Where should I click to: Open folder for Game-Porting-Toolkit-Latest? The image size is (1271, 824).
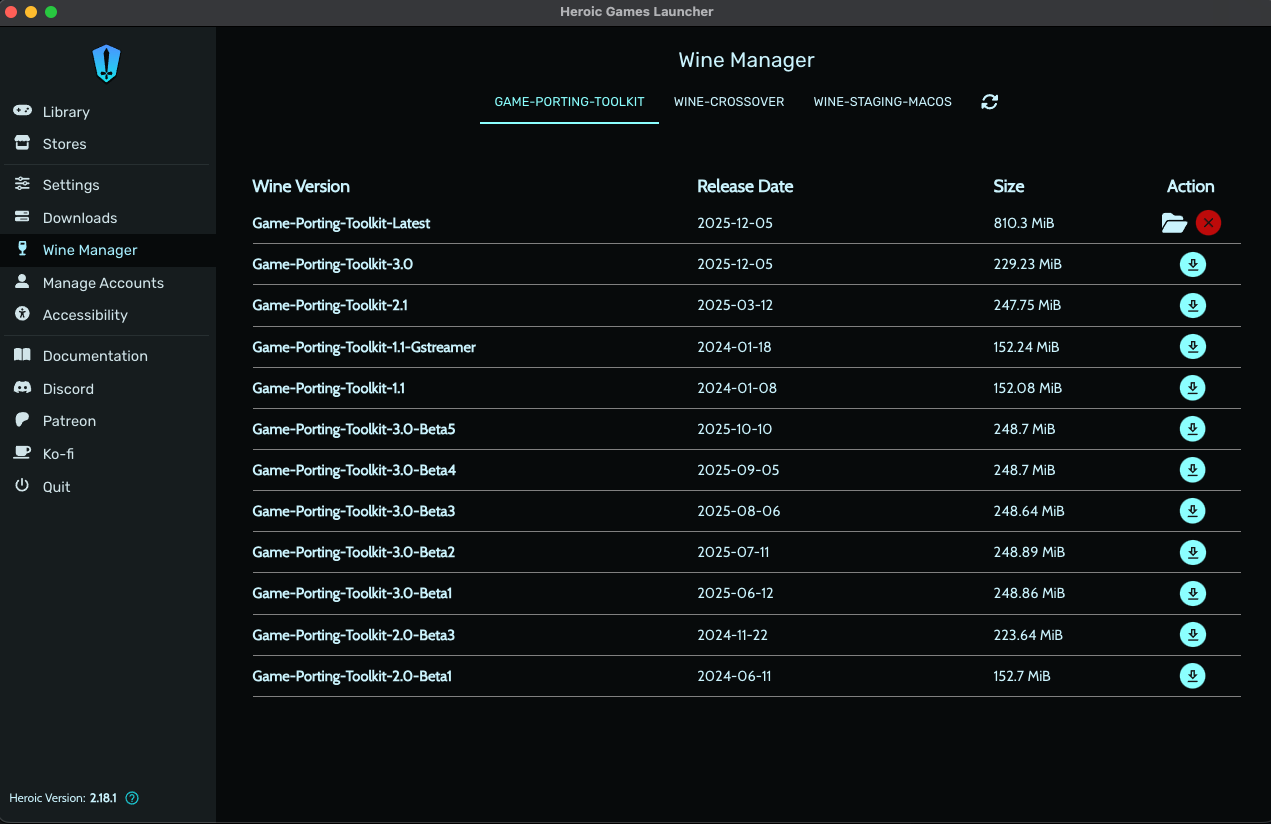[x=1174, y=223]
